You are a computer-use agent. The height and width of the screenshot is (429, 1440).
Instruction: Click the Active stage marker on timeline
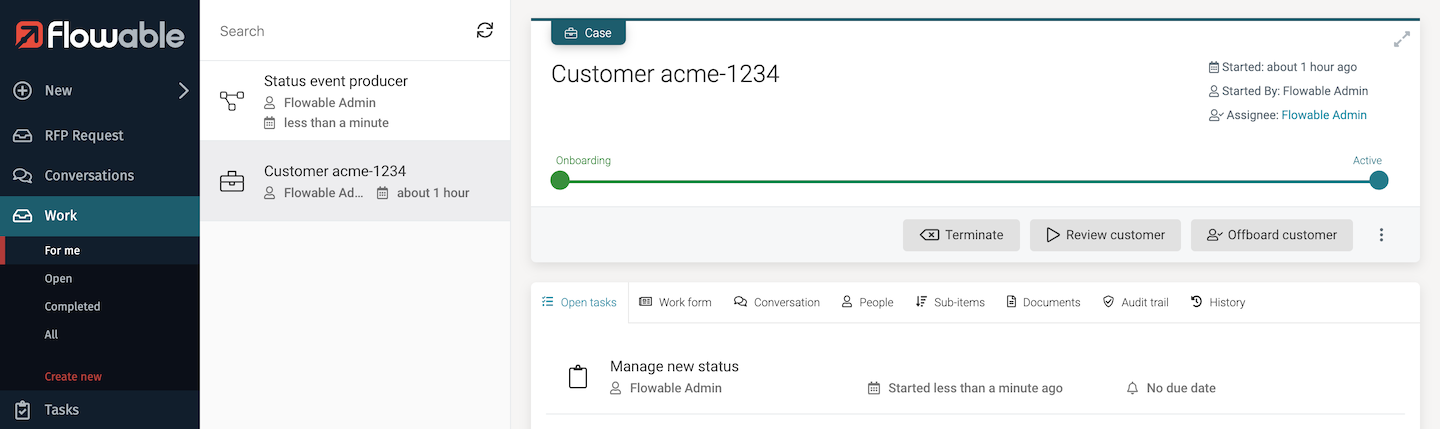click(x=1378, y=180)
